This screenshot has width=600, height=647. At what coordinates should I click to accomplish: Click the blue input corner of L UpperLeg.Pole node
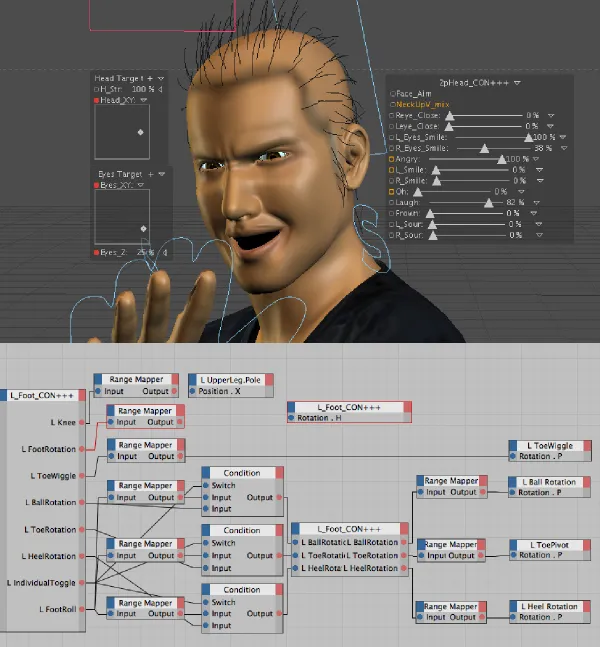192,380
